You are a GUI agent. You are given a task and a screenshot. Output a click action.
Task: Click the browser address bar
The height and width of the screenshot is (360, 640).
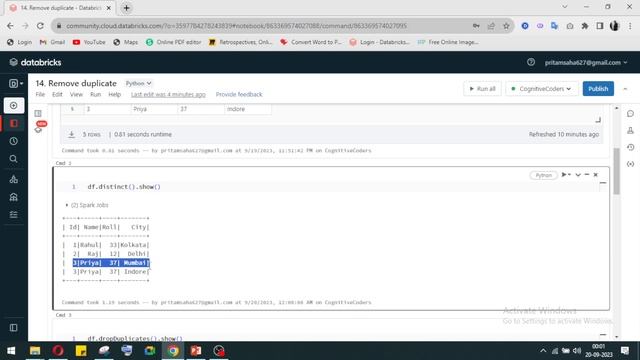click(261, 26)
